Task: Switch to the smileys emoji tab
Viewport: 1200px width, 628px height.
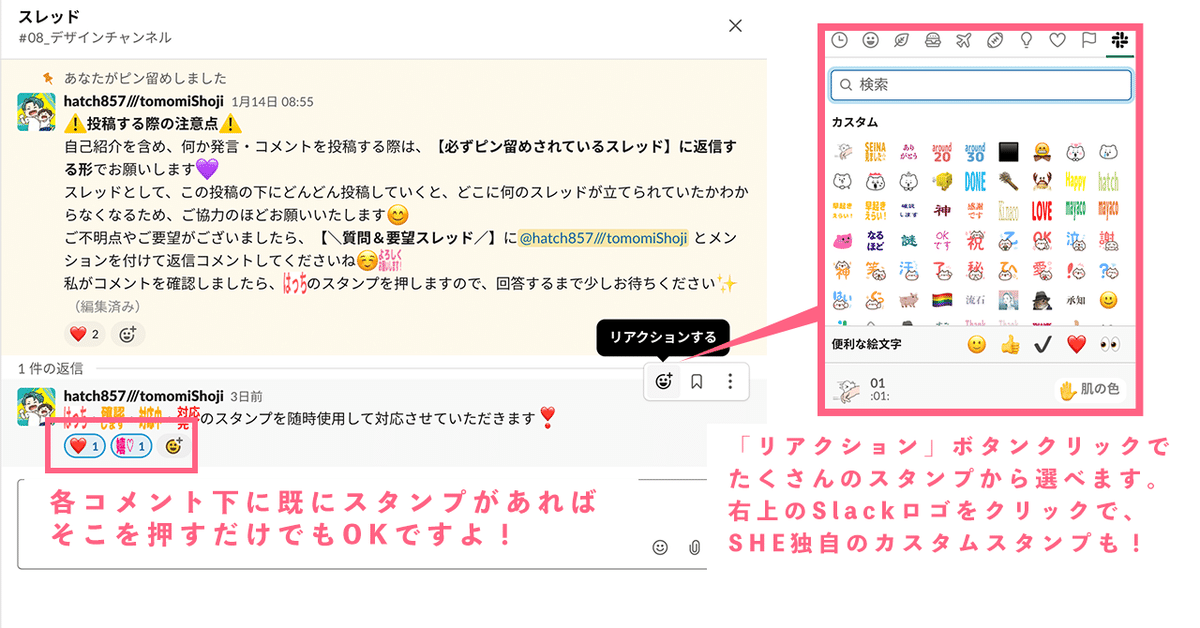Action: click(871, 40)
